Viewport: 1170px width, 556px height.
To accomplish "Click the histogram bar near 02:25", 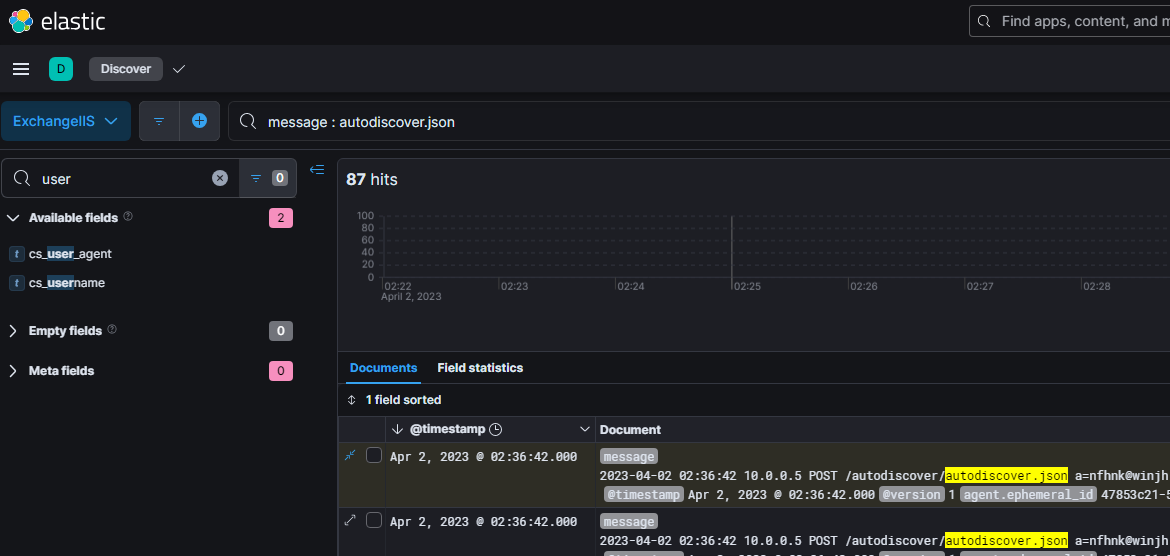I will (732, 246).
